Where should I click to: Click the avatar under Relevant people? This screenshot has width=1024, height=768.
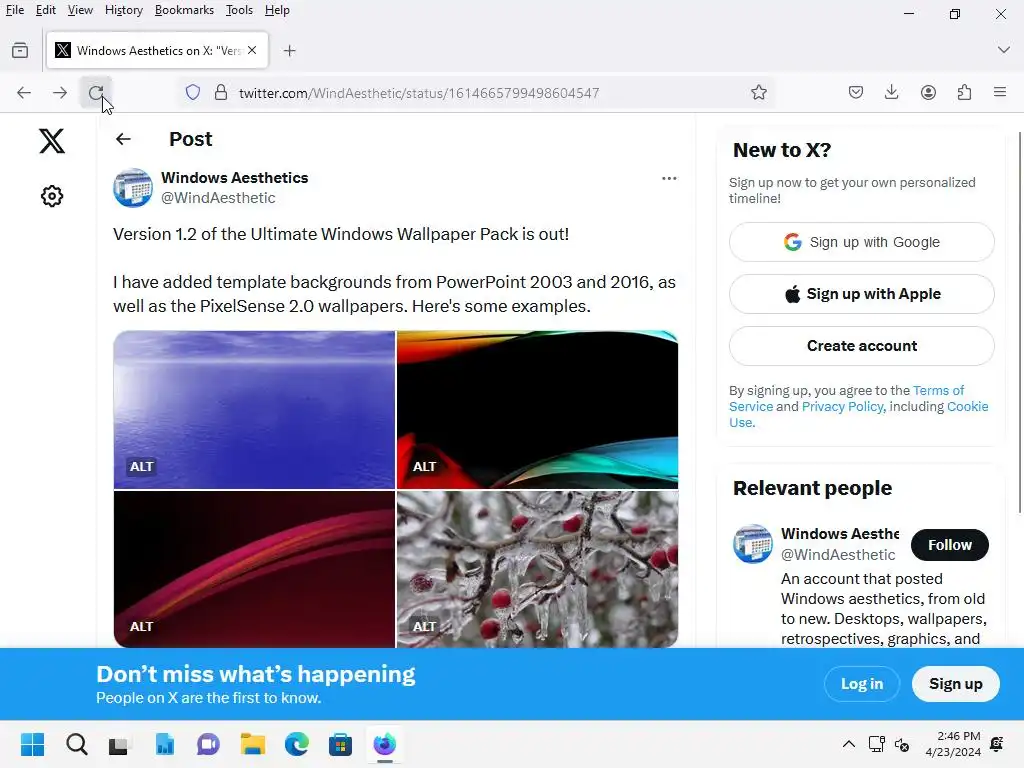pyautogui.click(x=752, y=543)
